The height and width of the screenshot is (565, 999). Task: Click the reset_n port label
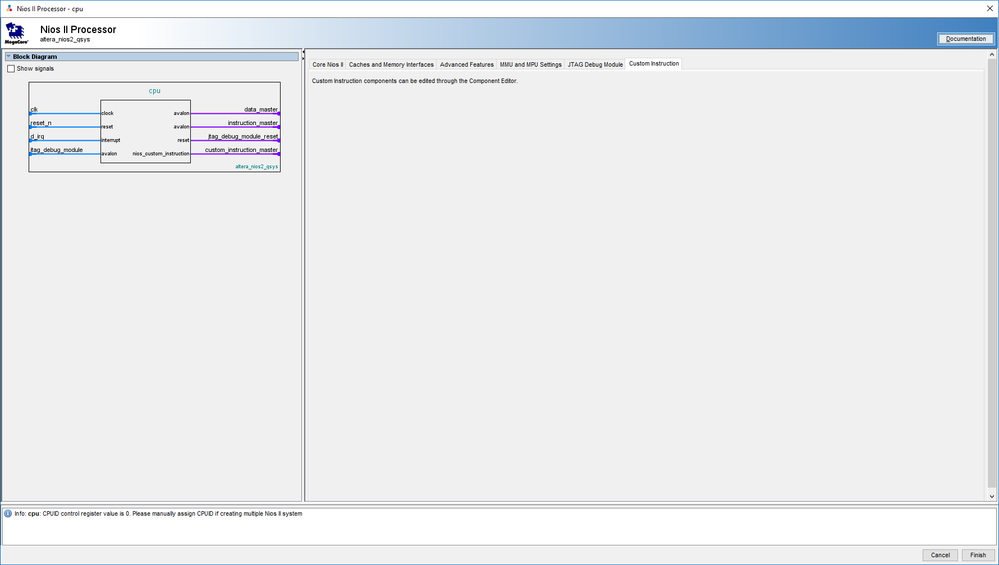pos(41,123)
